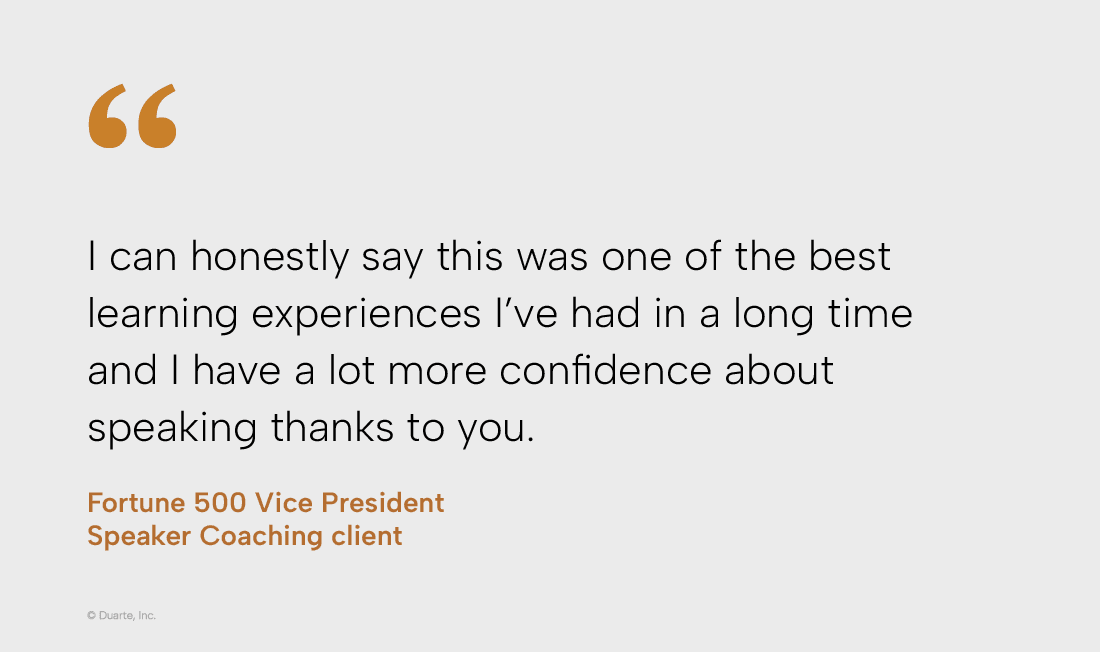
Task: Click the quote line starting "I can honestly say"
Action: (488, 257)
